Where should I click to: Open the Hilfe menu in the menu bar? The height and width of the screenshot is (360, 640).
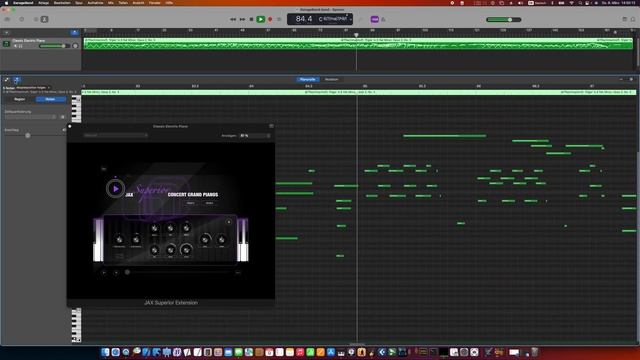click(x=169, y=2)
